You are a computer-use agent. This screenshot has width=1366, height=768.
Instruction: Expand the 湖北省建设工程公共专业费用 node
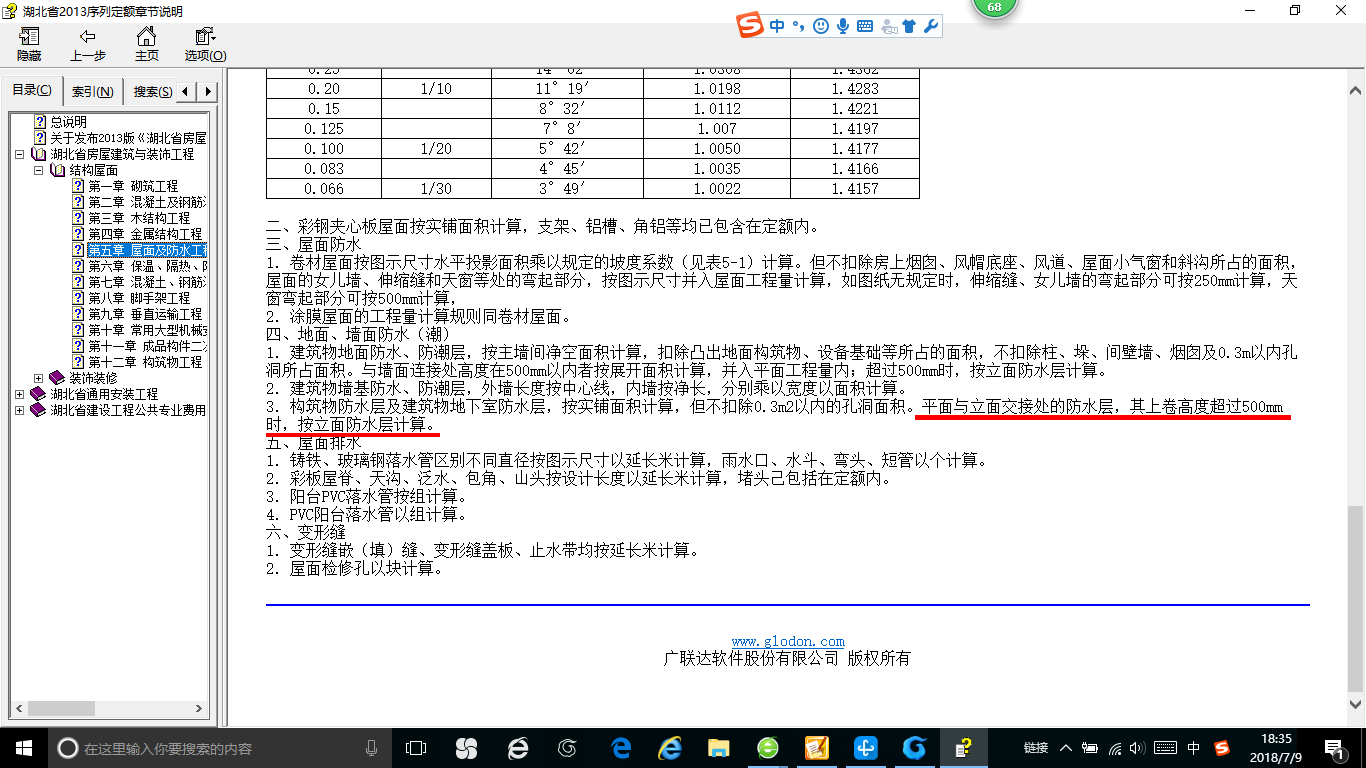coord(21,410)
